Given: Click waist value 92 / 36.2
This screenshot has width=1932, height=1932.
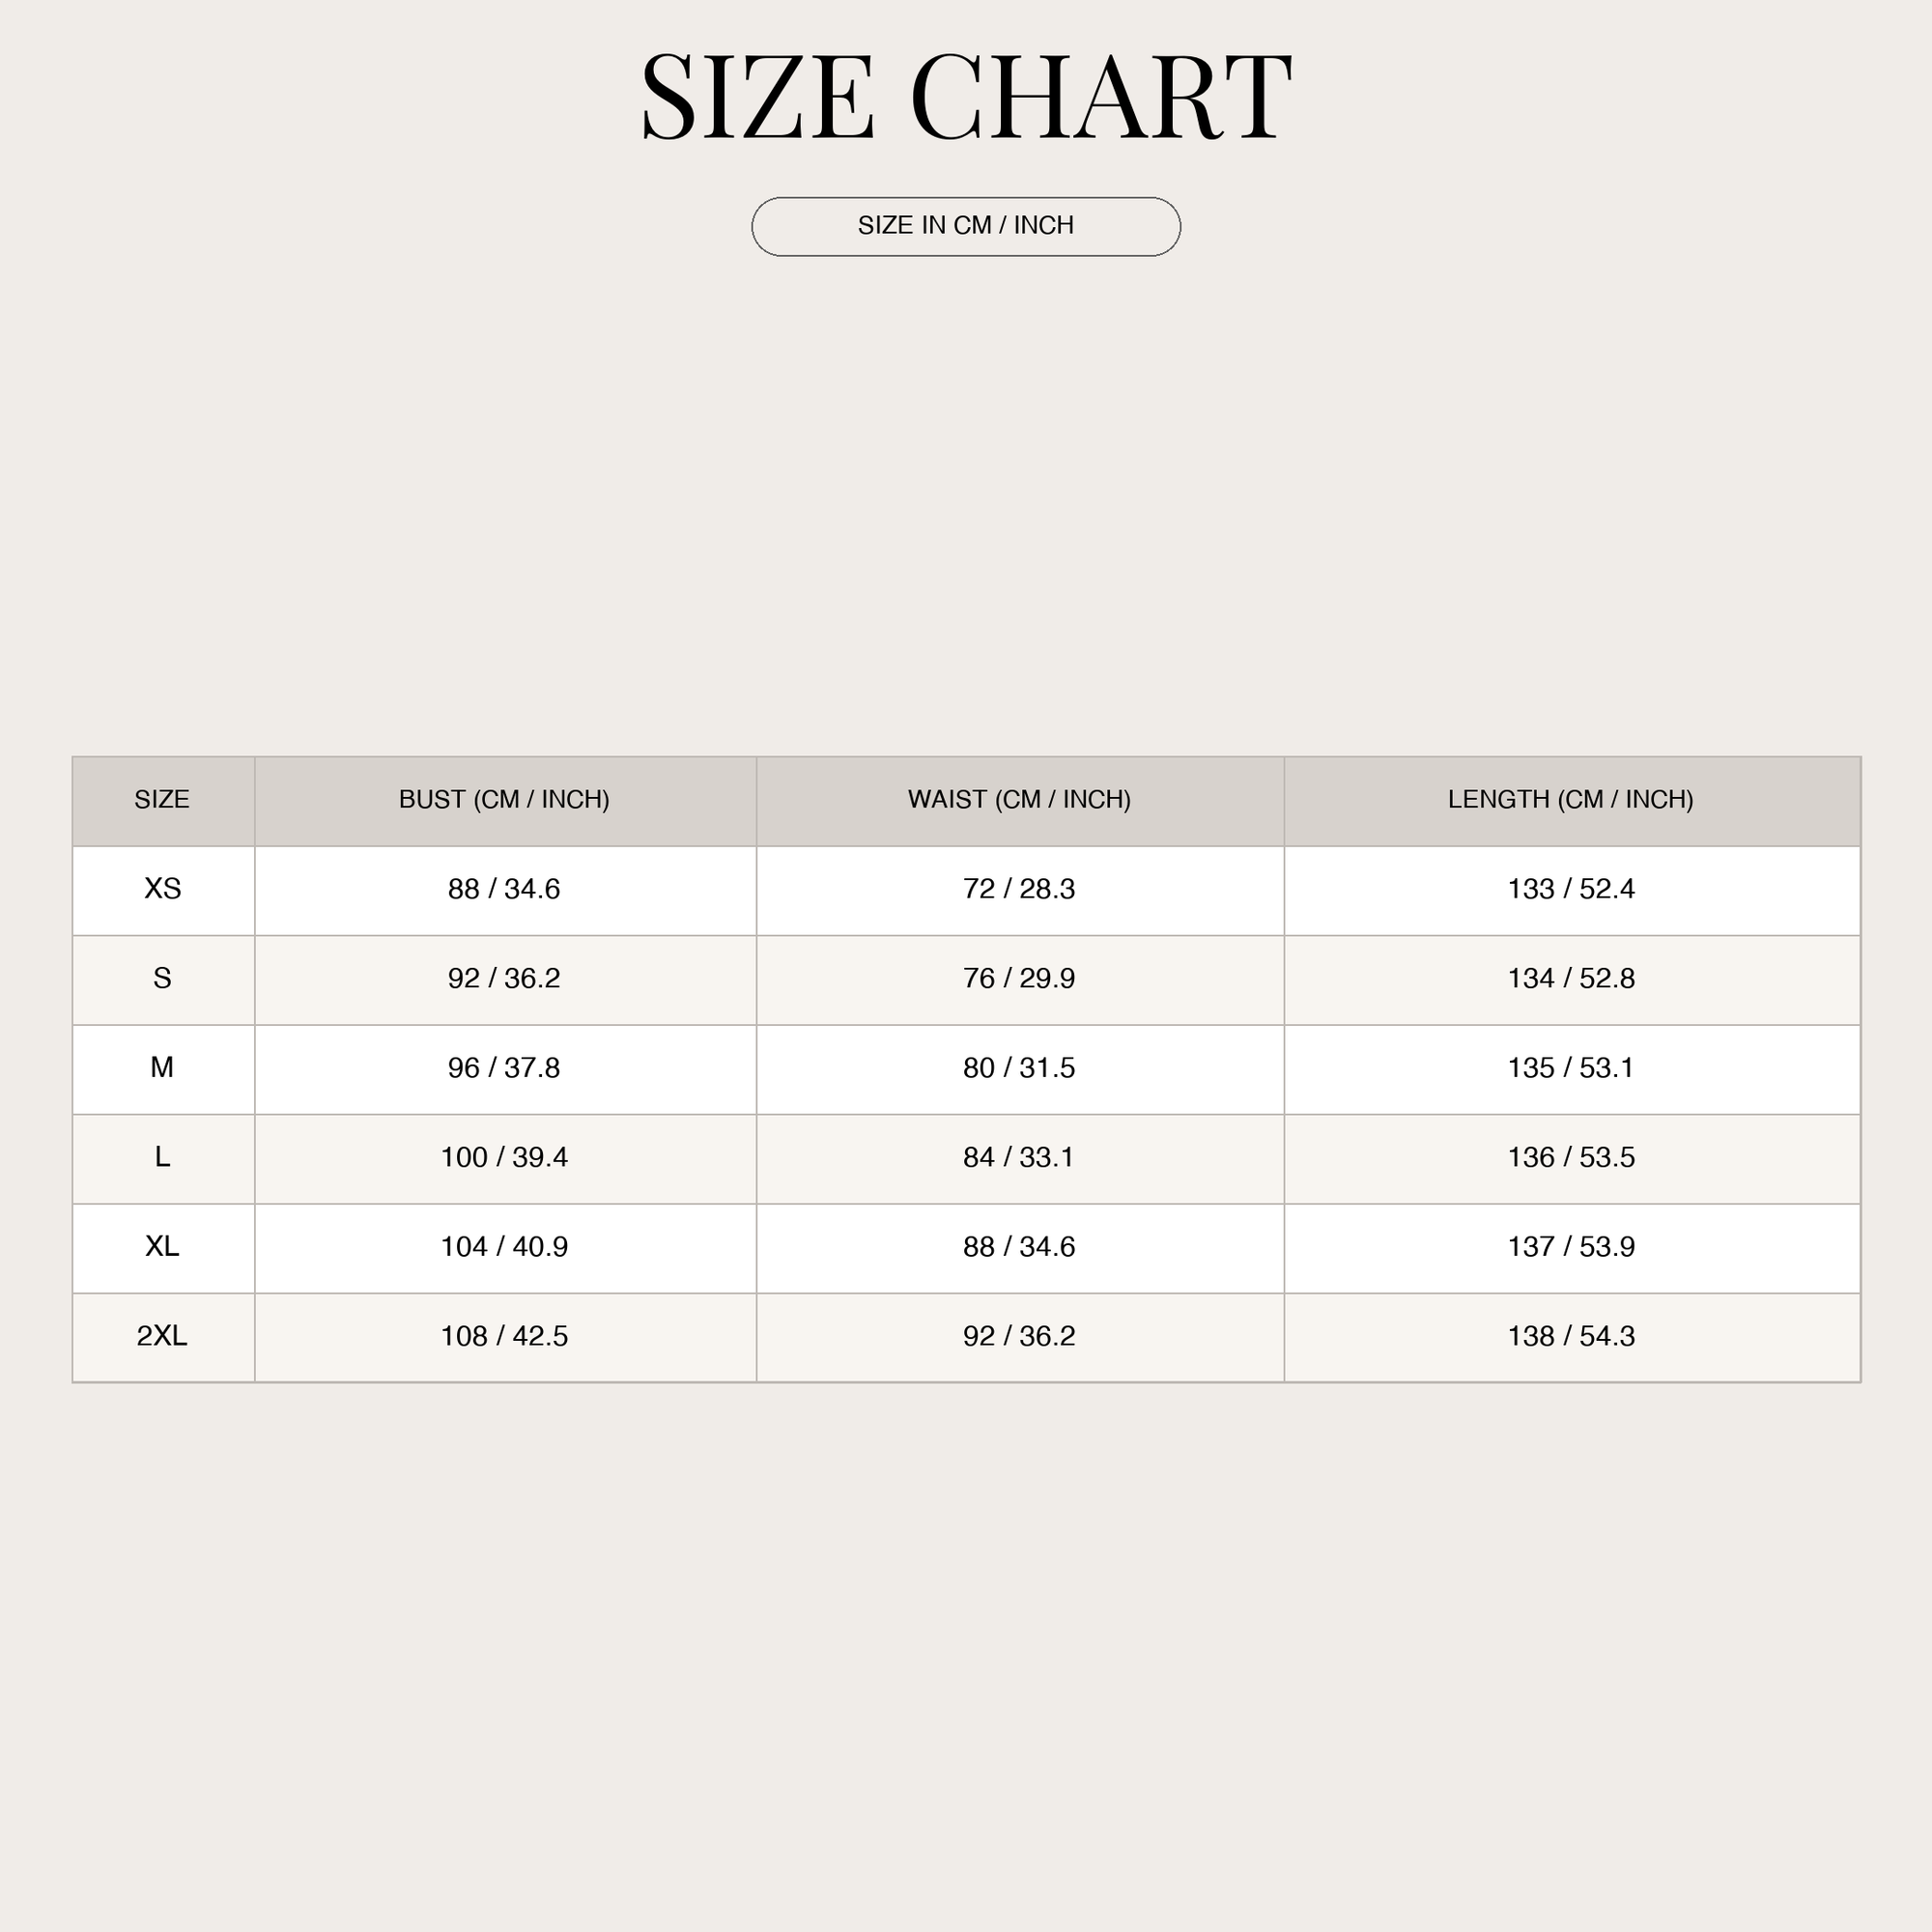Looking at the screenshot, I should pos(1019,1336).
